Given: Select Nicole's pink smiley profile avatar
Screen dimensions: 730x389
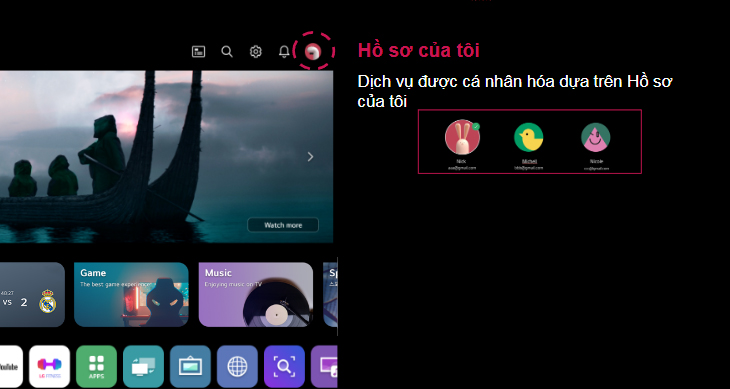Looking at the screenshot, I should click(595, 137).
